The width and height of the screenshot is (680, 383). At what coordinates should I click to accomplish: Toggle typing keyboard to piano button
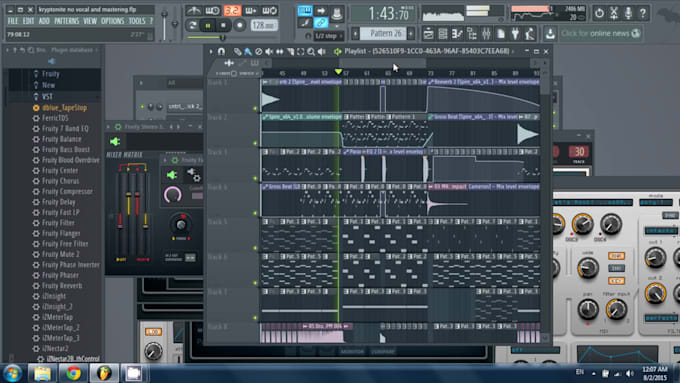(305, 10)
